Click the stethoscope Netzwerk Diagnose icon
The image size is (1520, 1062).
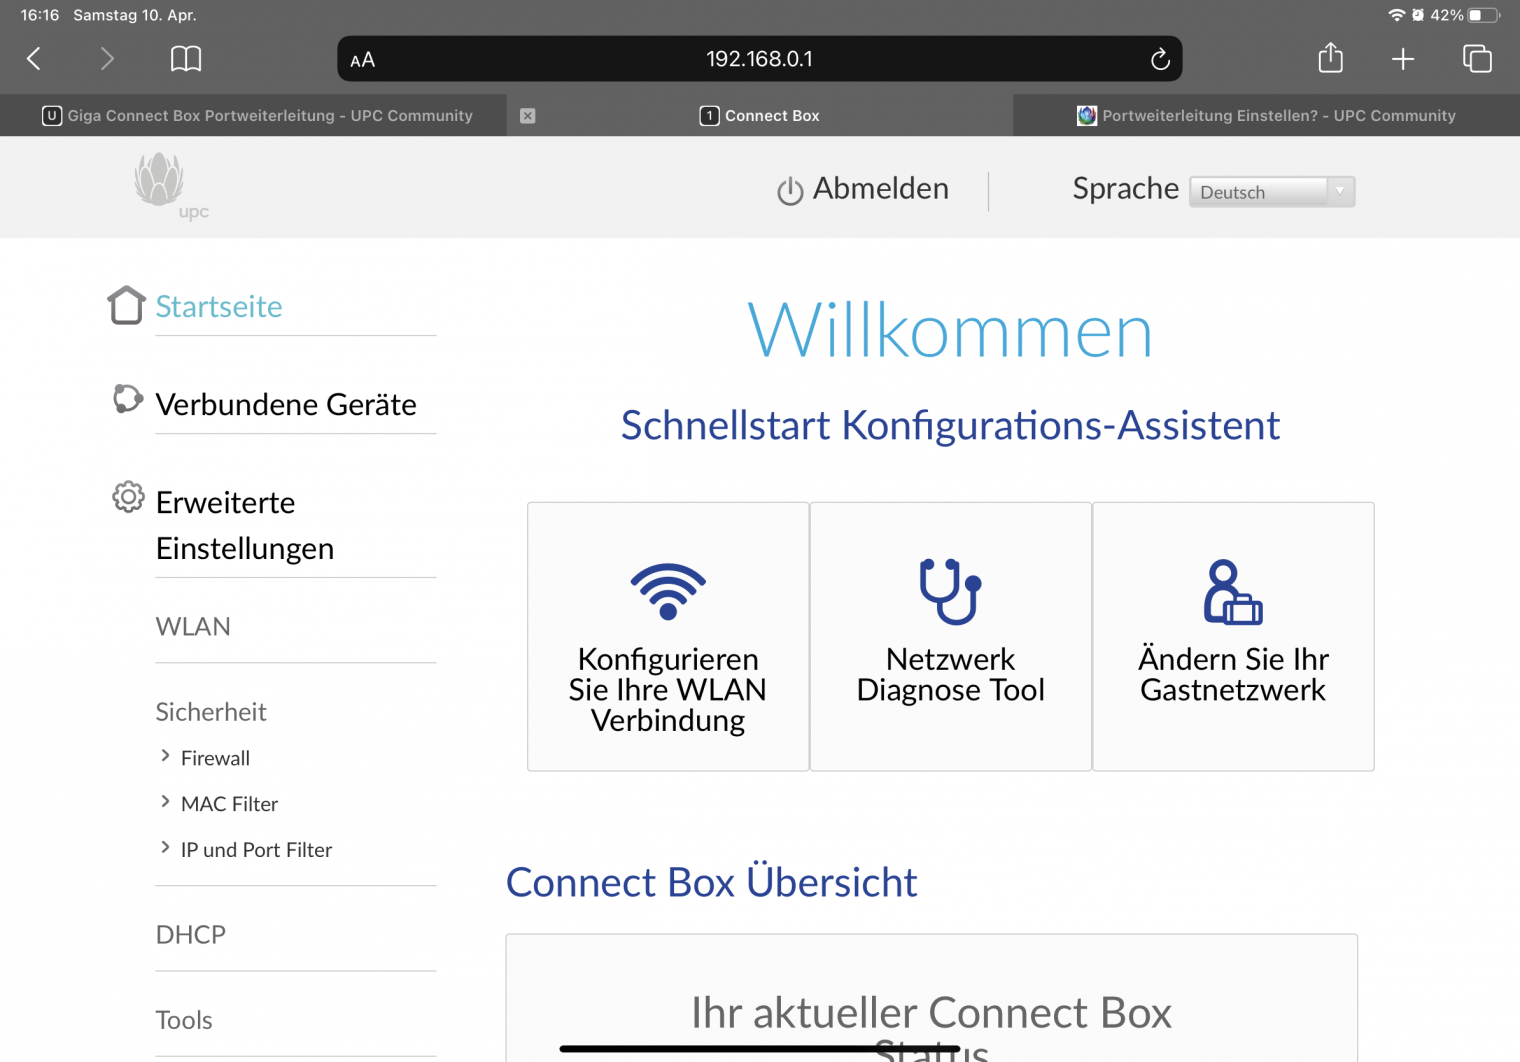tap(950, 590)
